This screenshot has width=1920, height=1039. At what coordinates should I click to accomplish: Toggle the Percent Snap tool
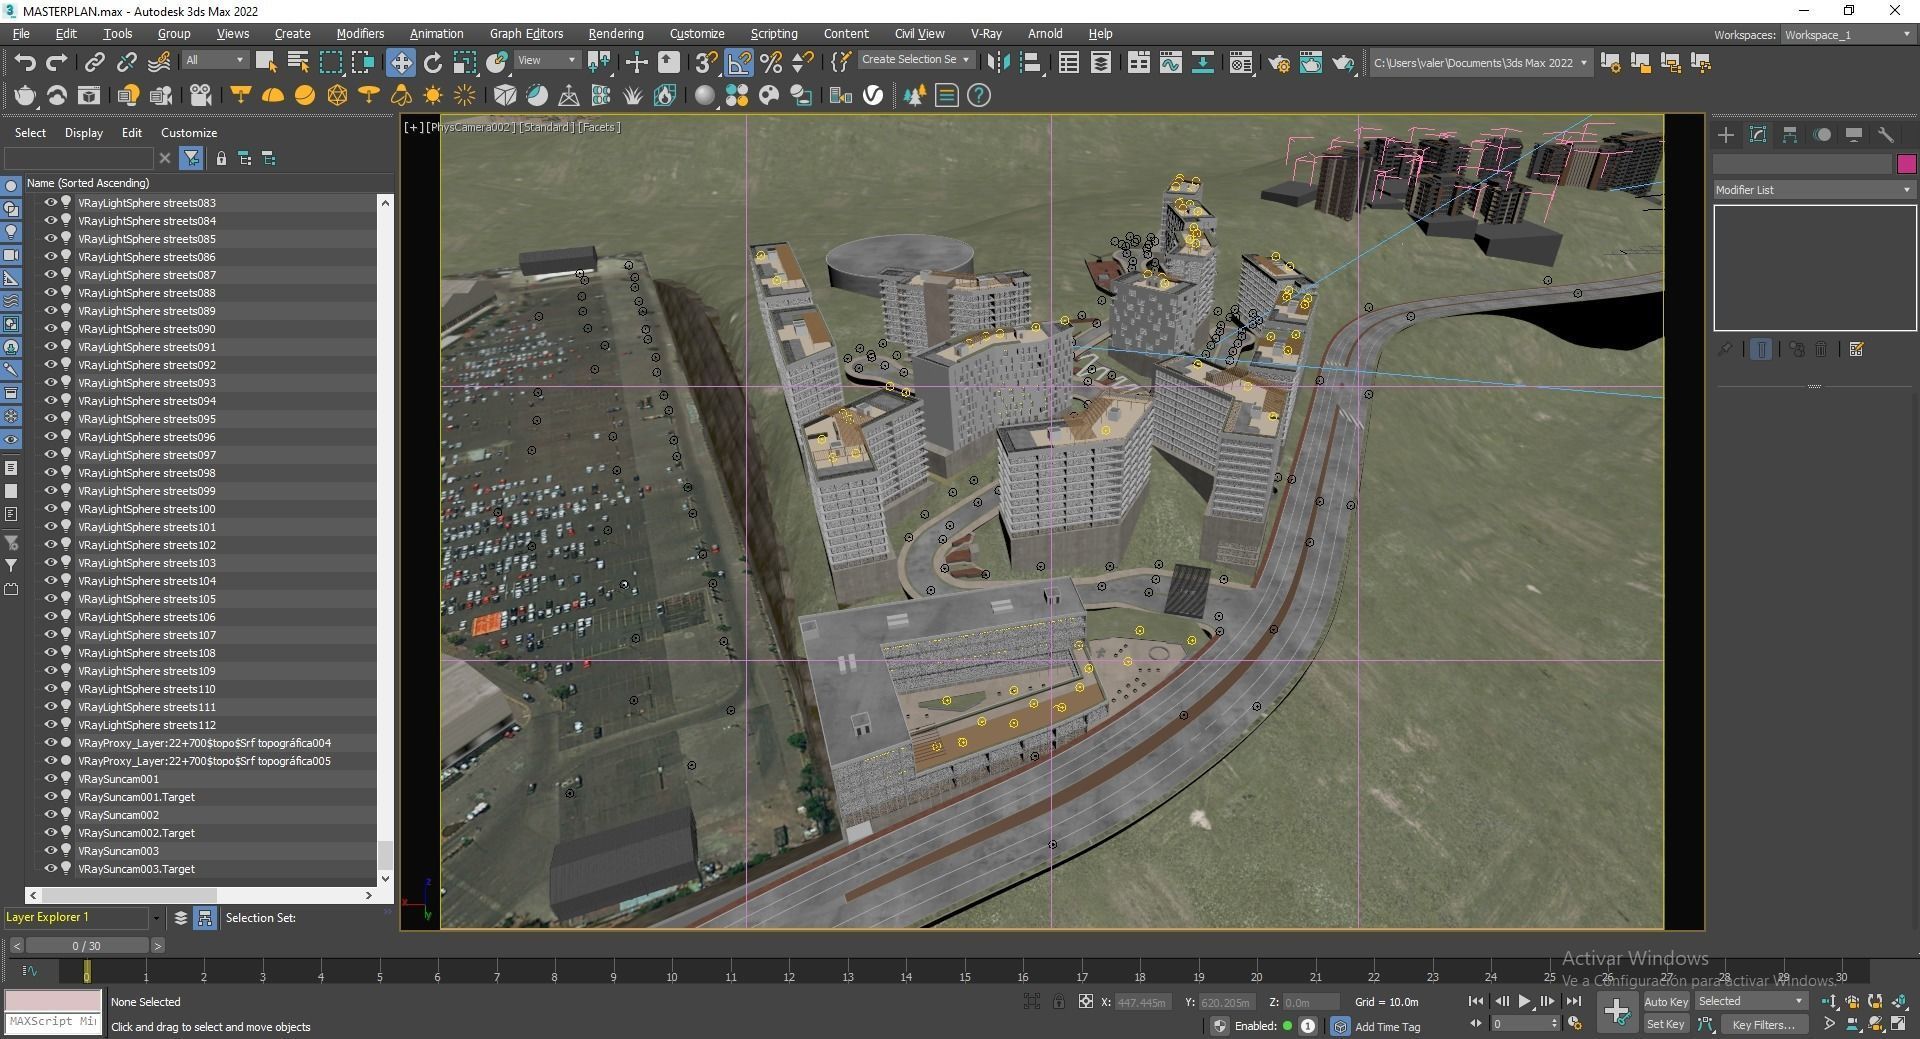[771, 63]
